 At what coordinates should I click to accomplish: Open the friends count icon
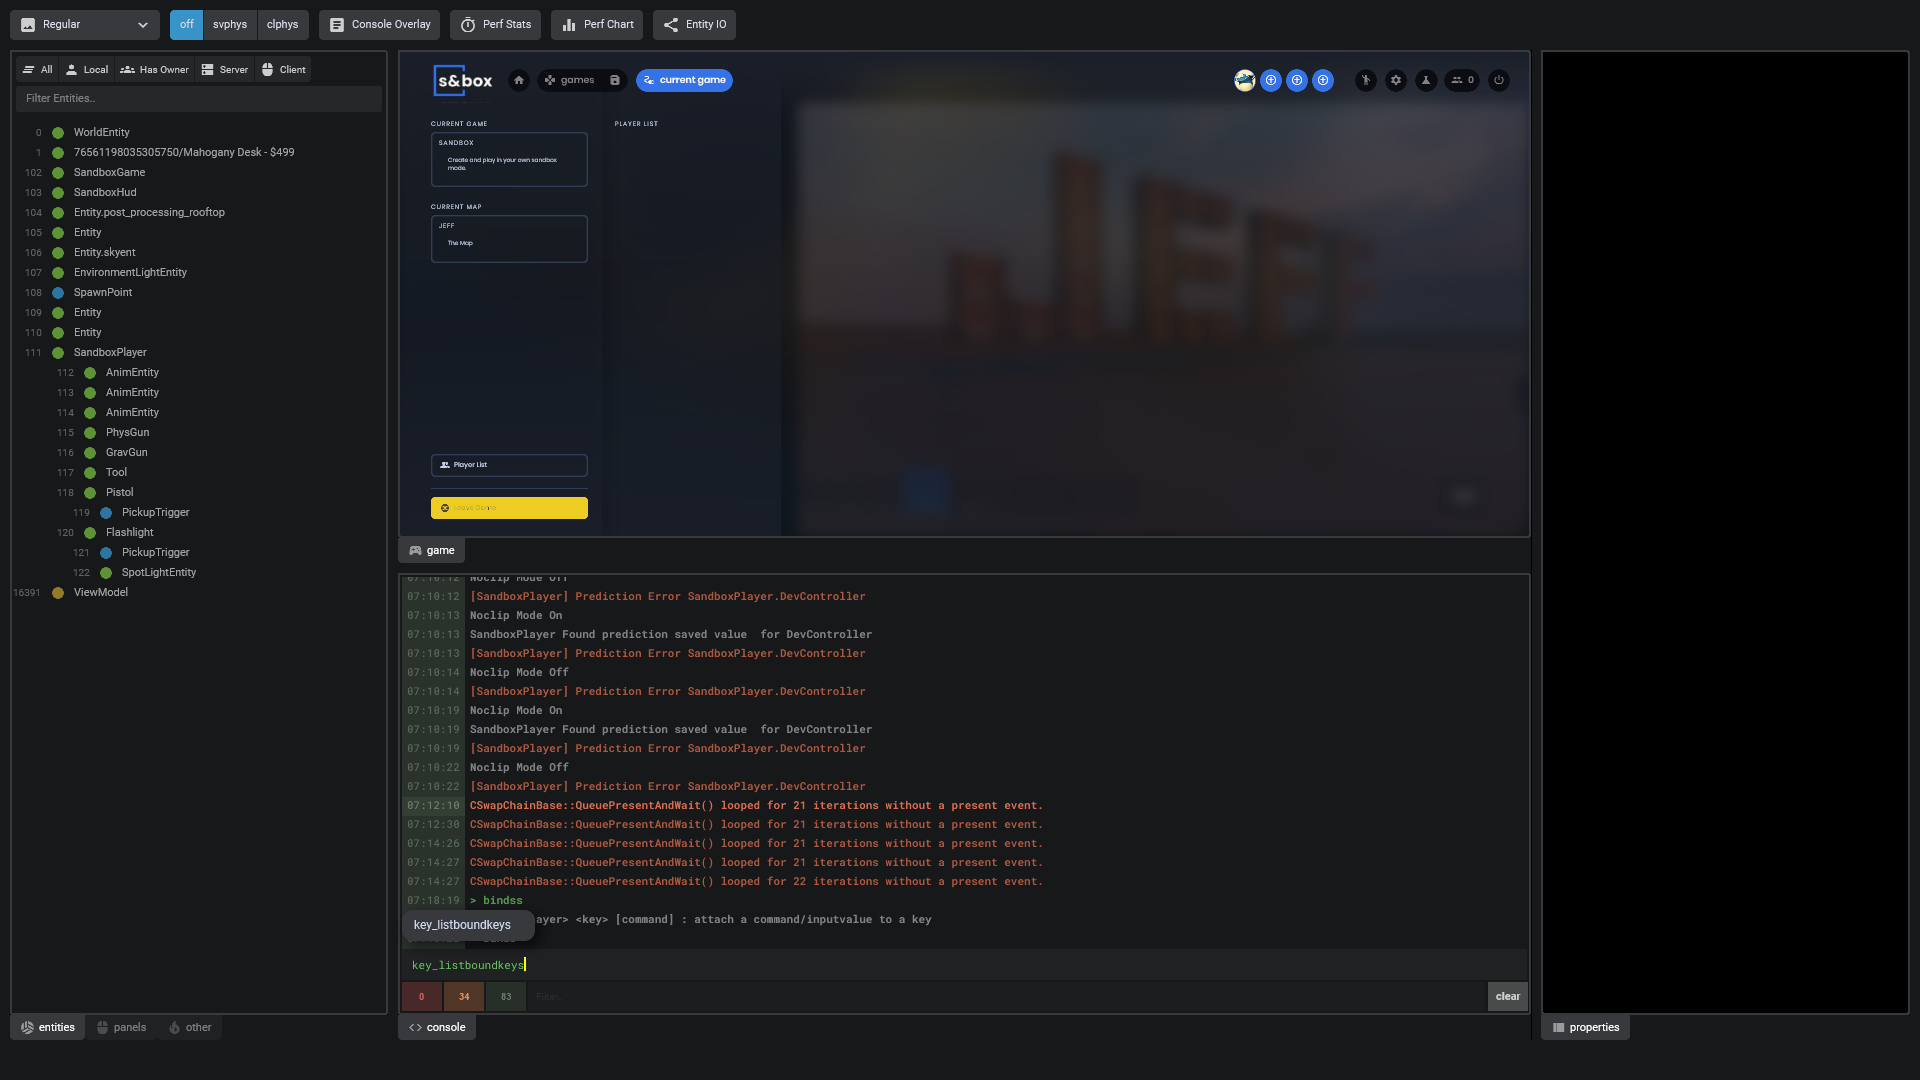click(1462, 80)
